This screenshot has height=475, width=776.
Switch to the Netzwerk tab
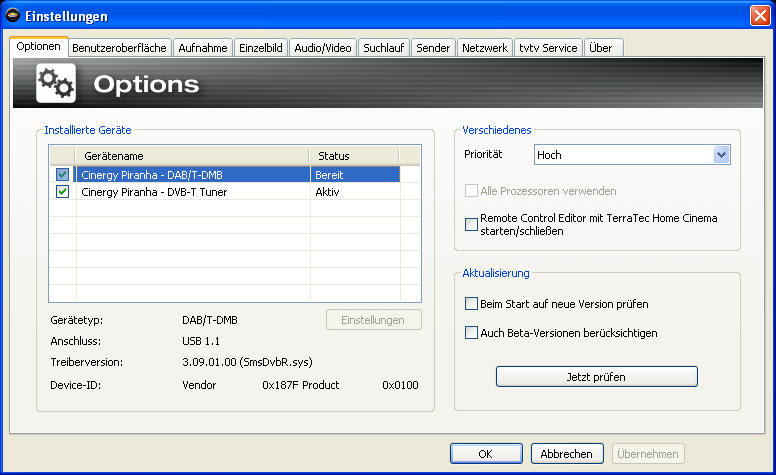[x=485, y=48]
